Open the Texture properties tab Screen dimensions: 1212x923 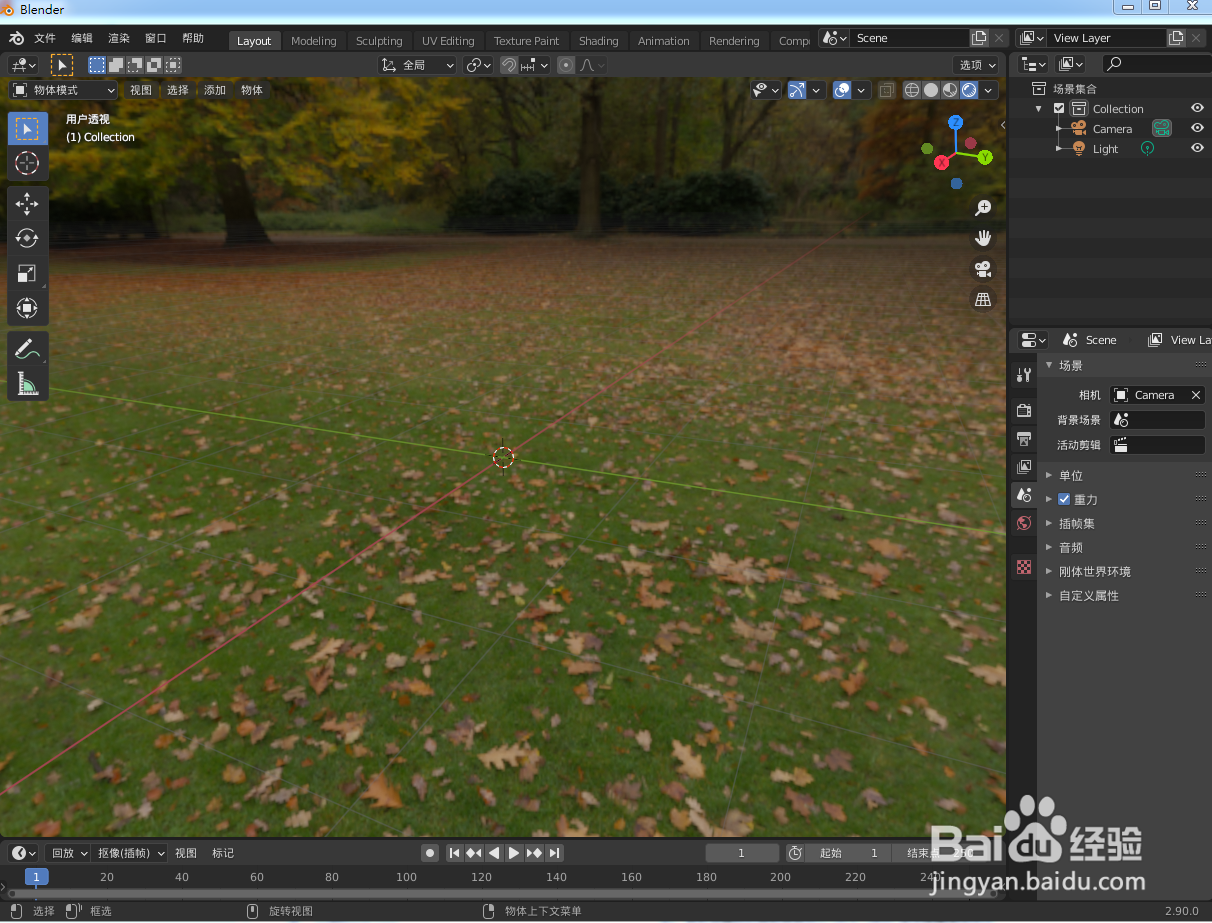(x=1023, y=567)
